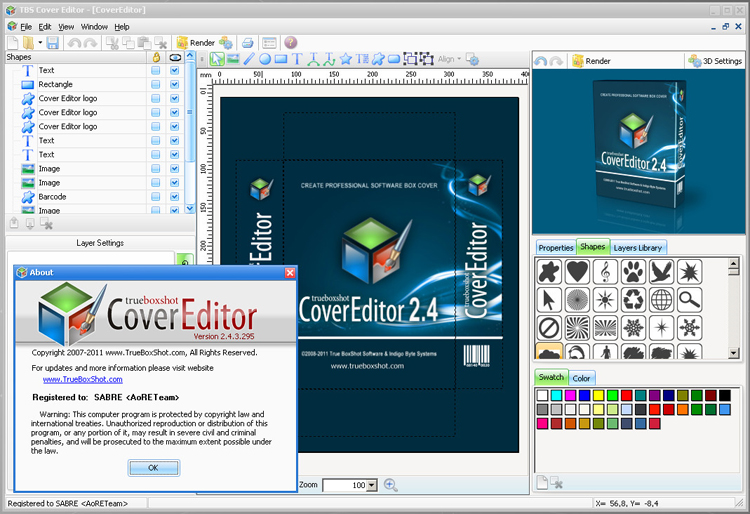Click the save disk icon

(x=52, y=43)
